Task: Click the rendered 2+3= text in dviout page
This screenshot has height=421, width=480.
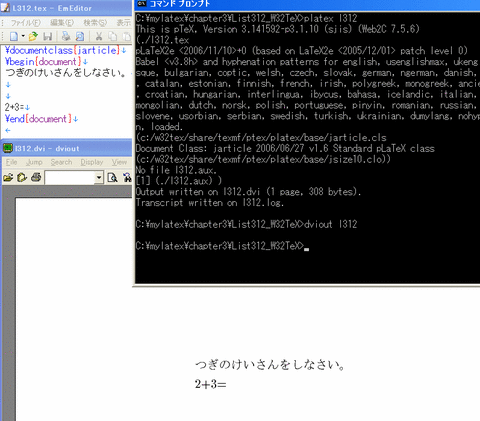Action: 211,384
